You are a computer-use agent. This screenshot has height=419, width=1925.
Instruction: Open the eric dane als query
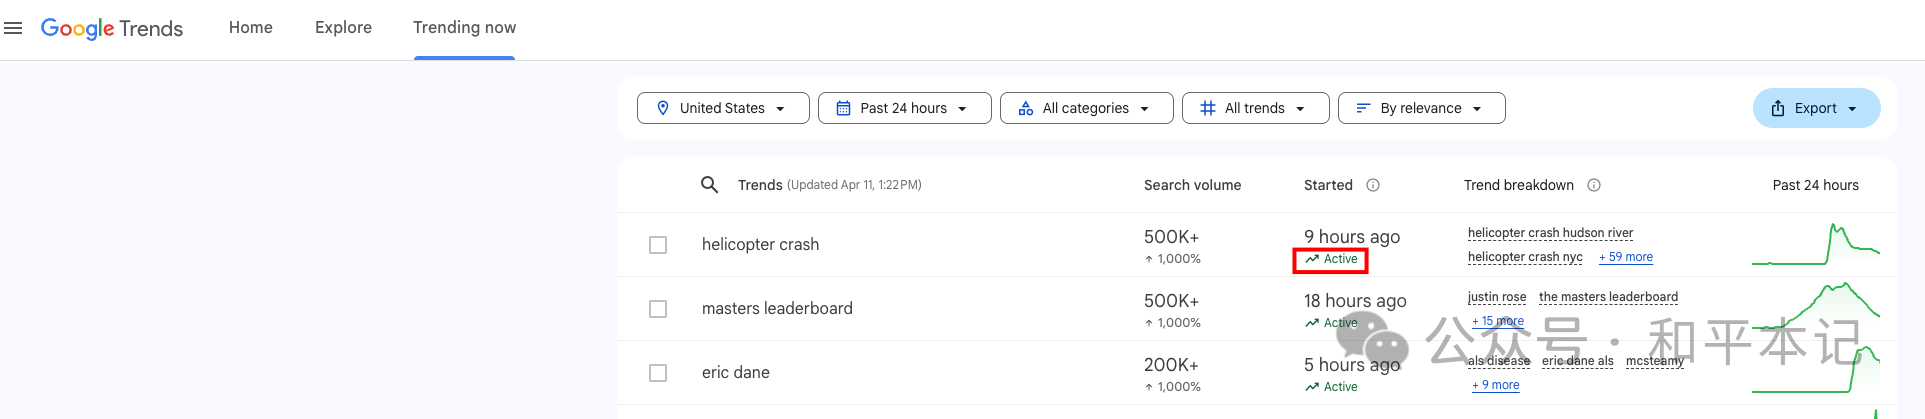[1578, 361]
